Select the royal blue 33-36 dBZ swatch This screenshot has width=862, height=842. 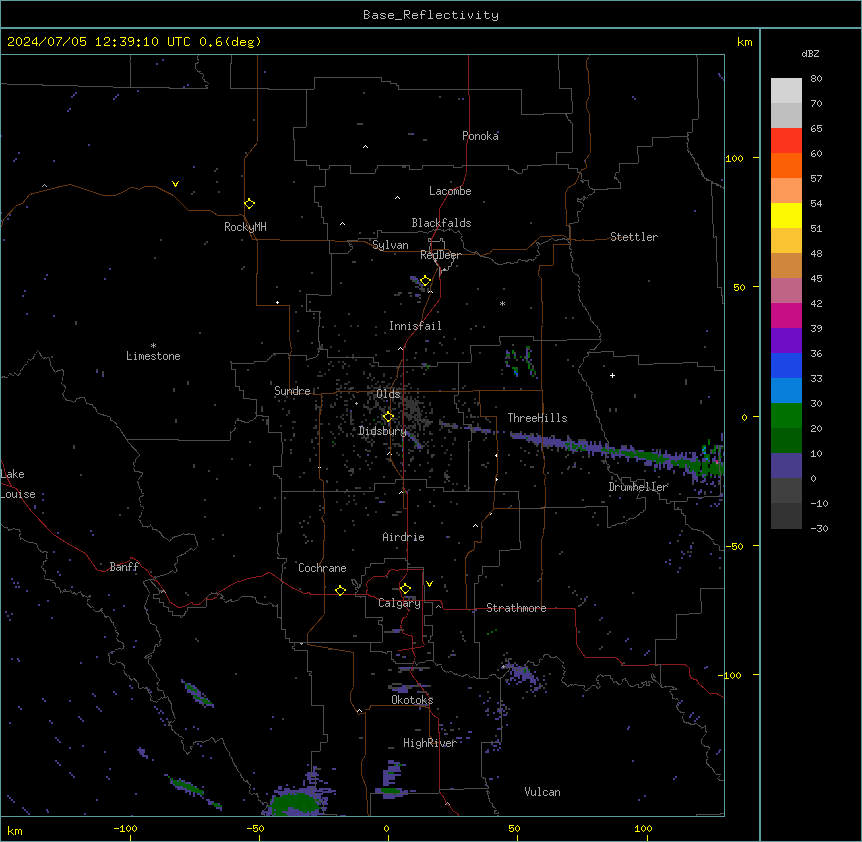coord(786,365)
